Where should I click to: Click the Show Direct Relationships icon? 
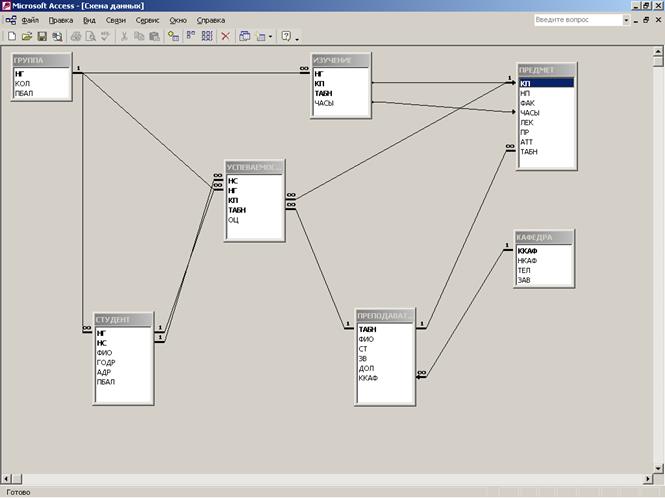pyautogui.click(x=190, y=36)
